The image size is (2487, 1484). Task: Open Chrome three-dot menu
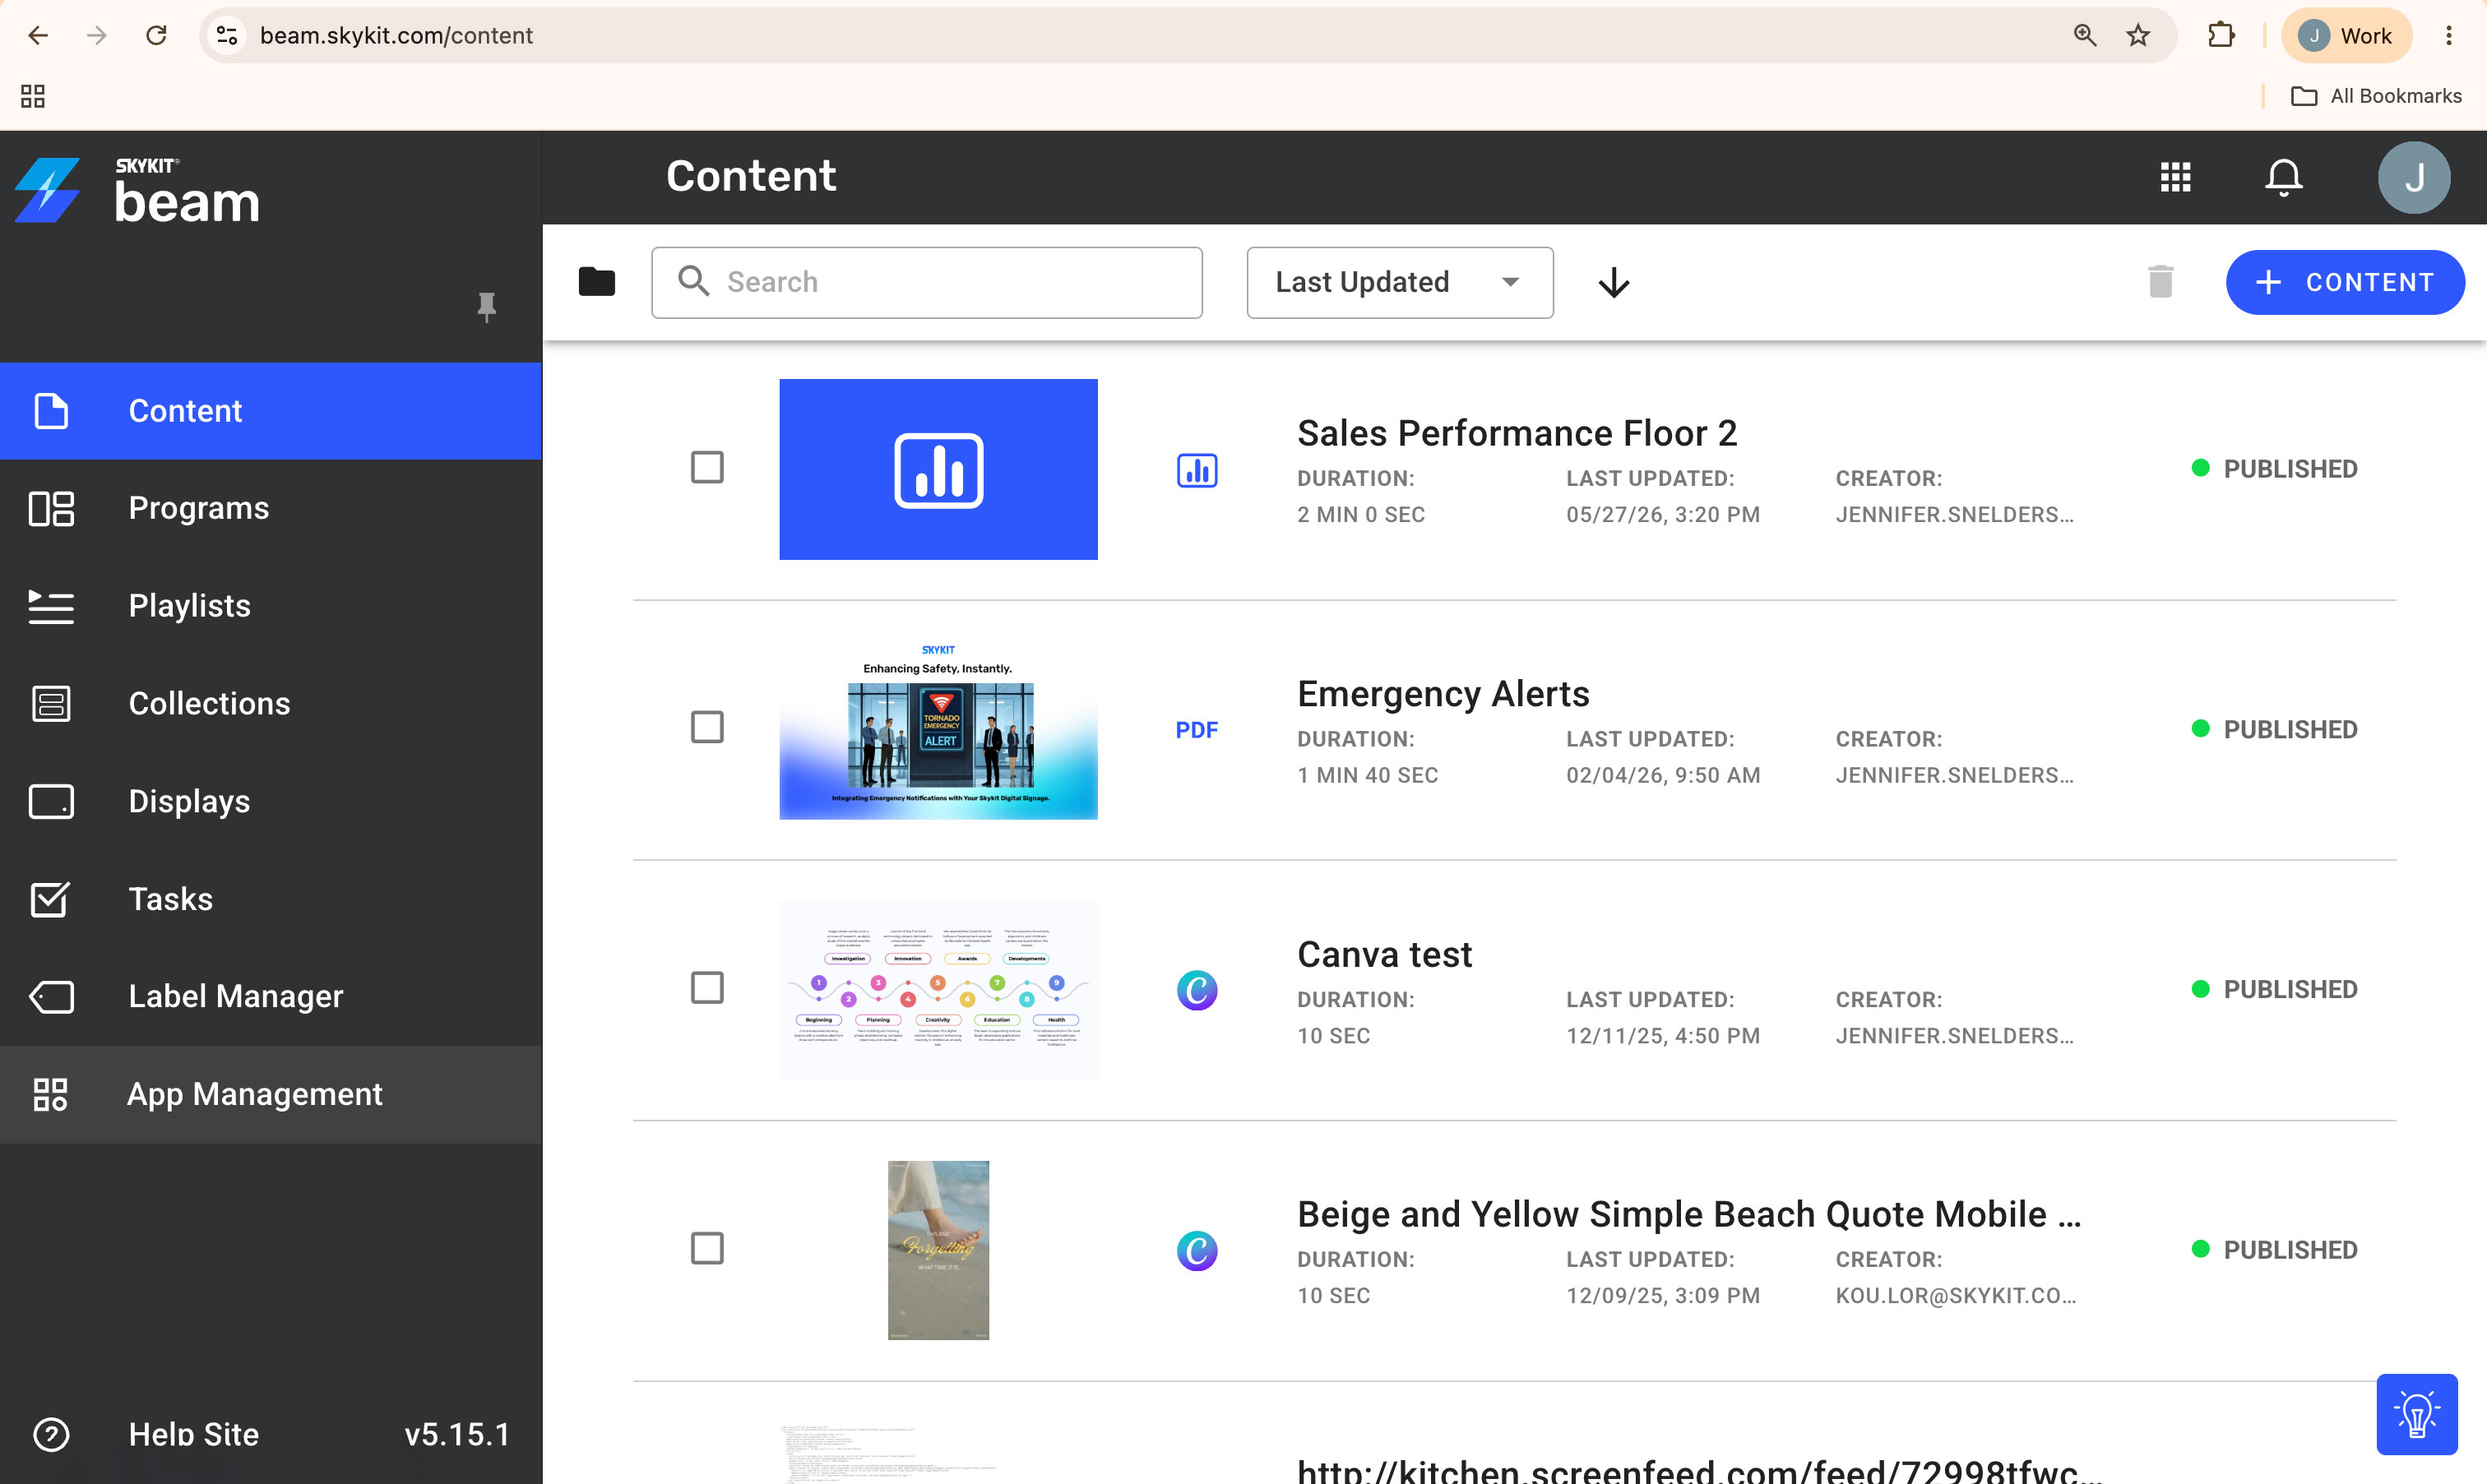pos(2448,36)
